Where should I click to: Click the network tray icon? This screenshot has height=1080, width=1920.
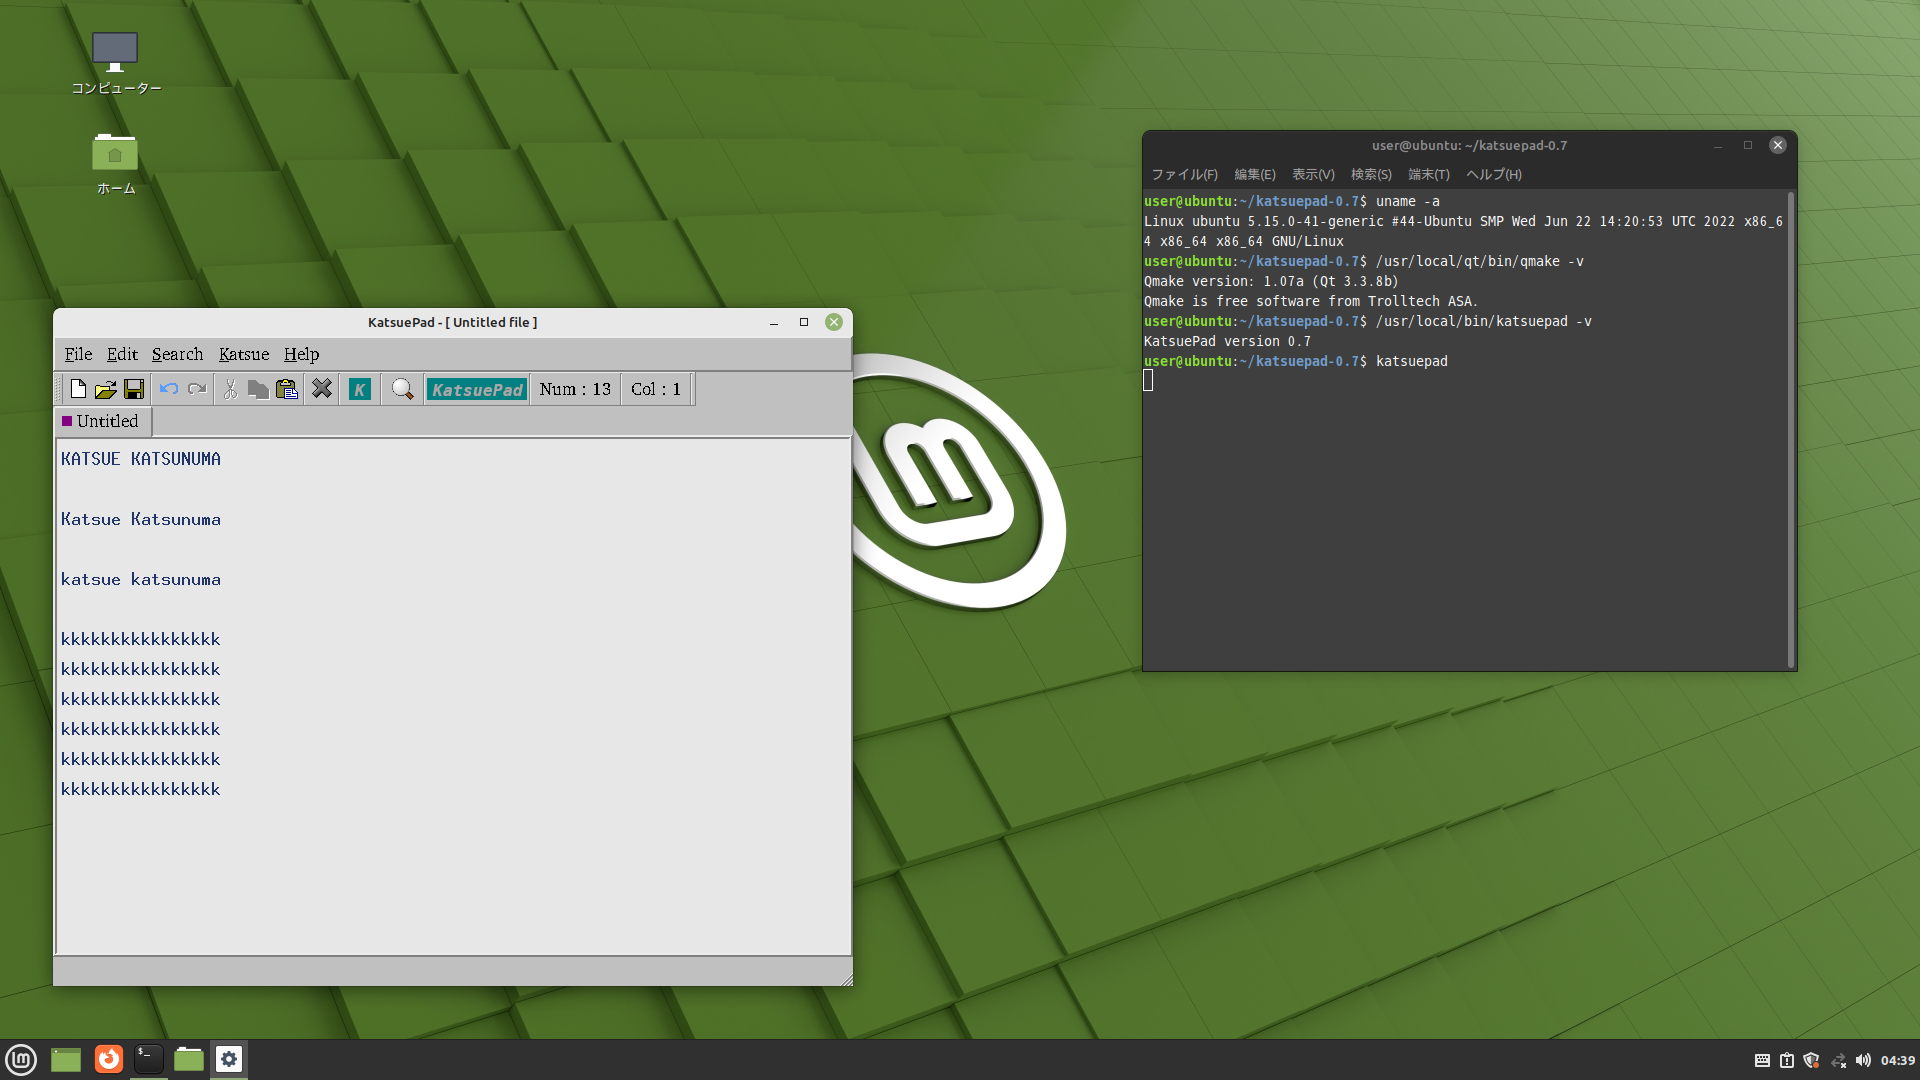pyautogui.click(x=1838, y=1060)
